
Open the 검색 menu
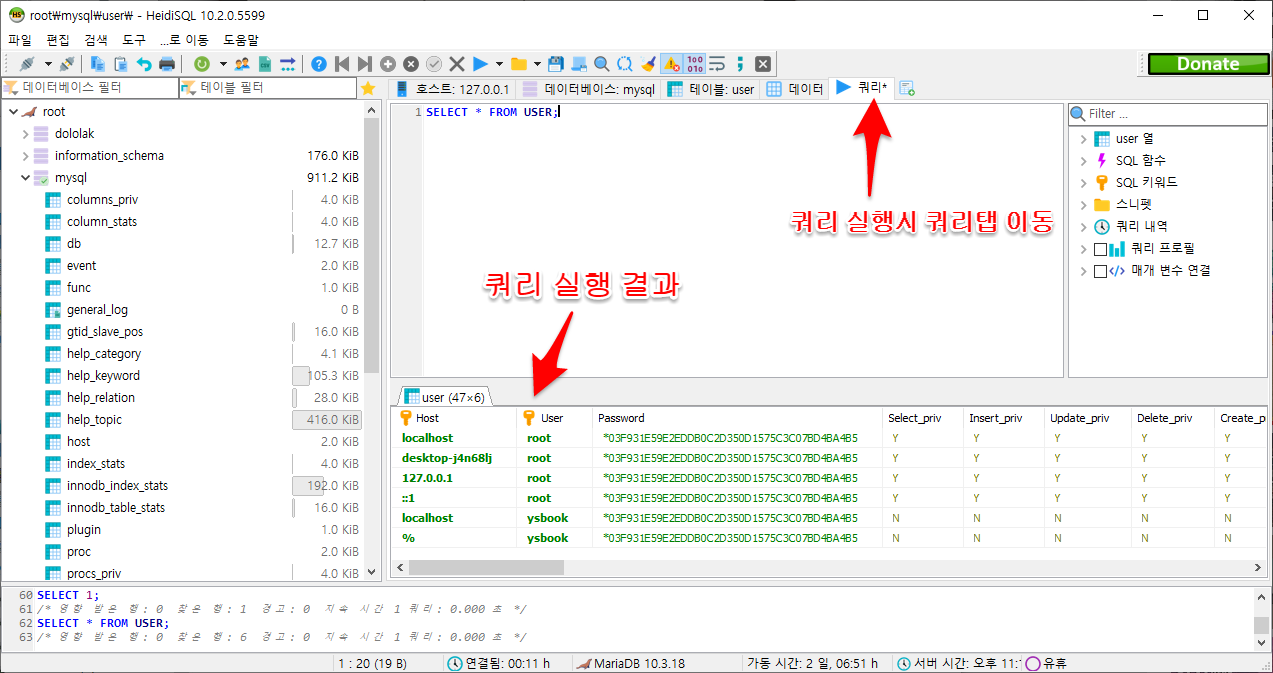96,40
